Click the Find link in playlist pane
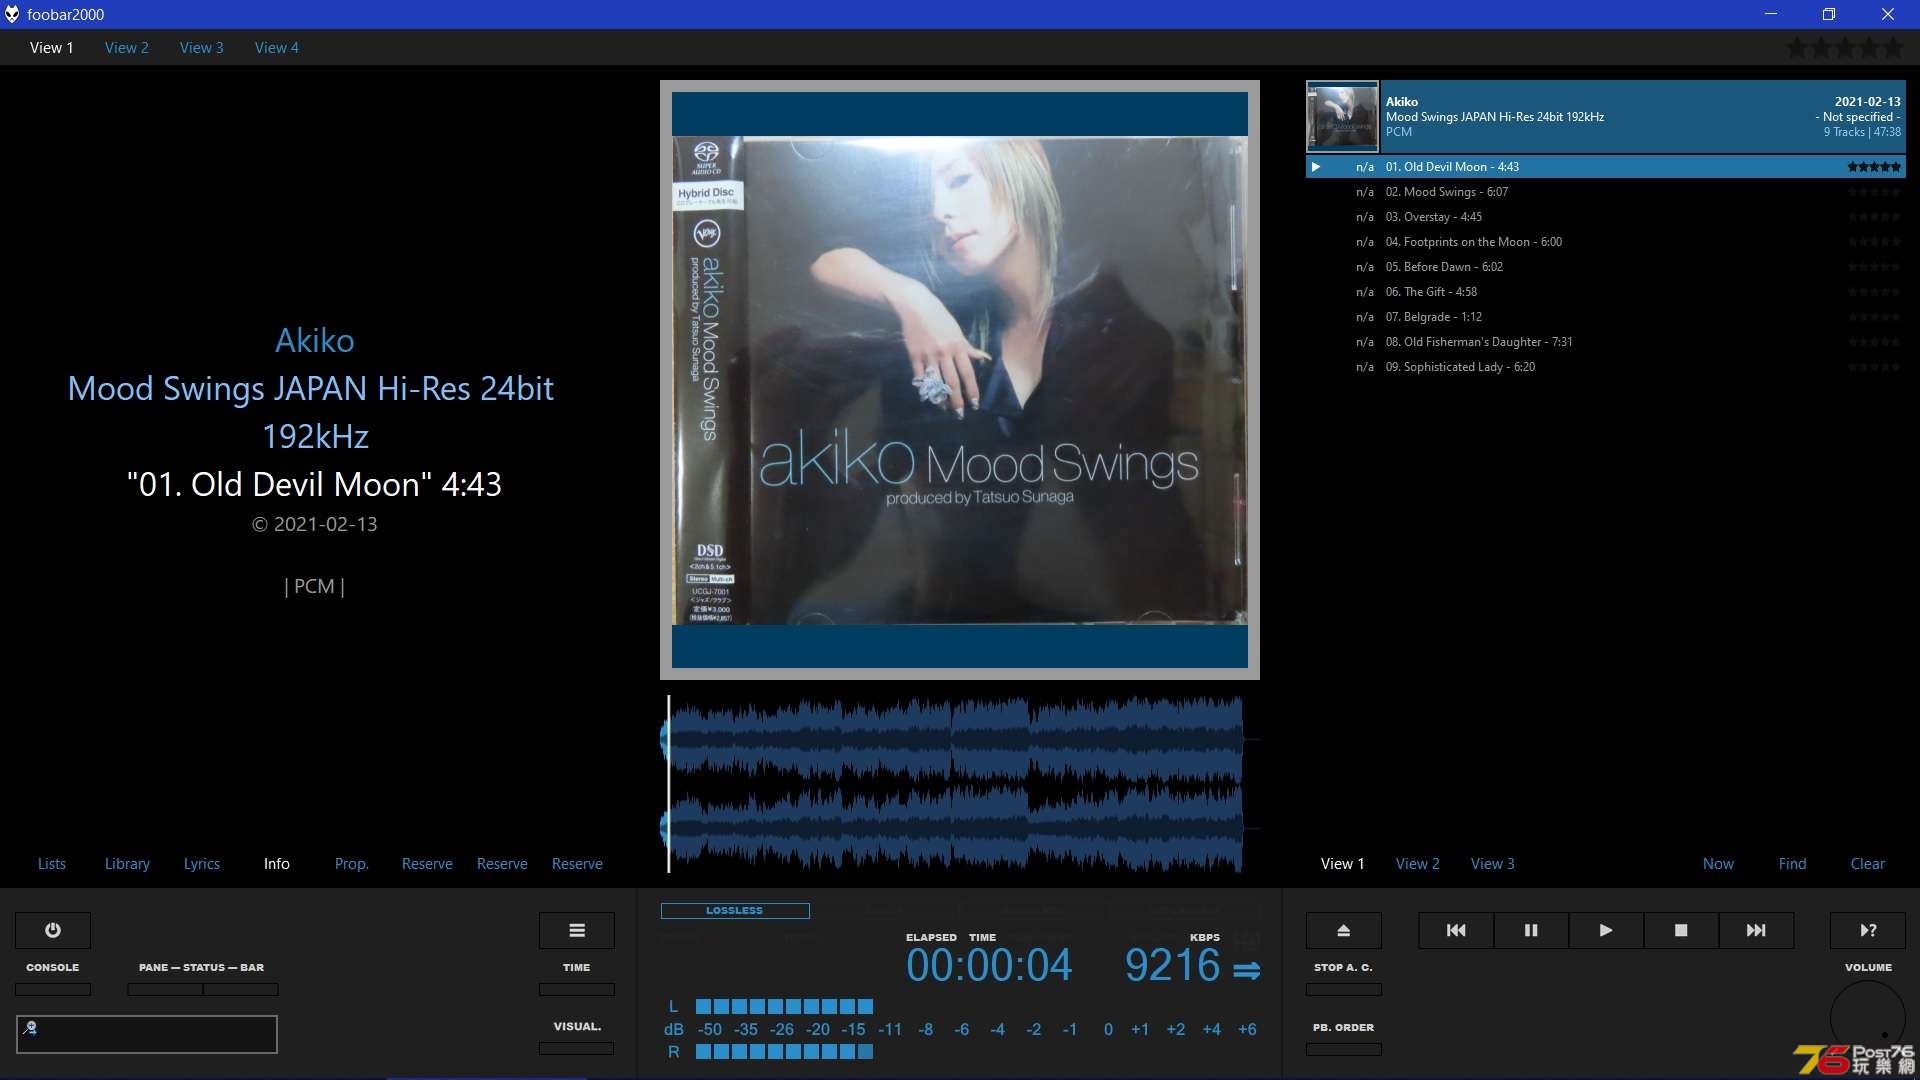1920x1080 pixels. point(1793,863)
